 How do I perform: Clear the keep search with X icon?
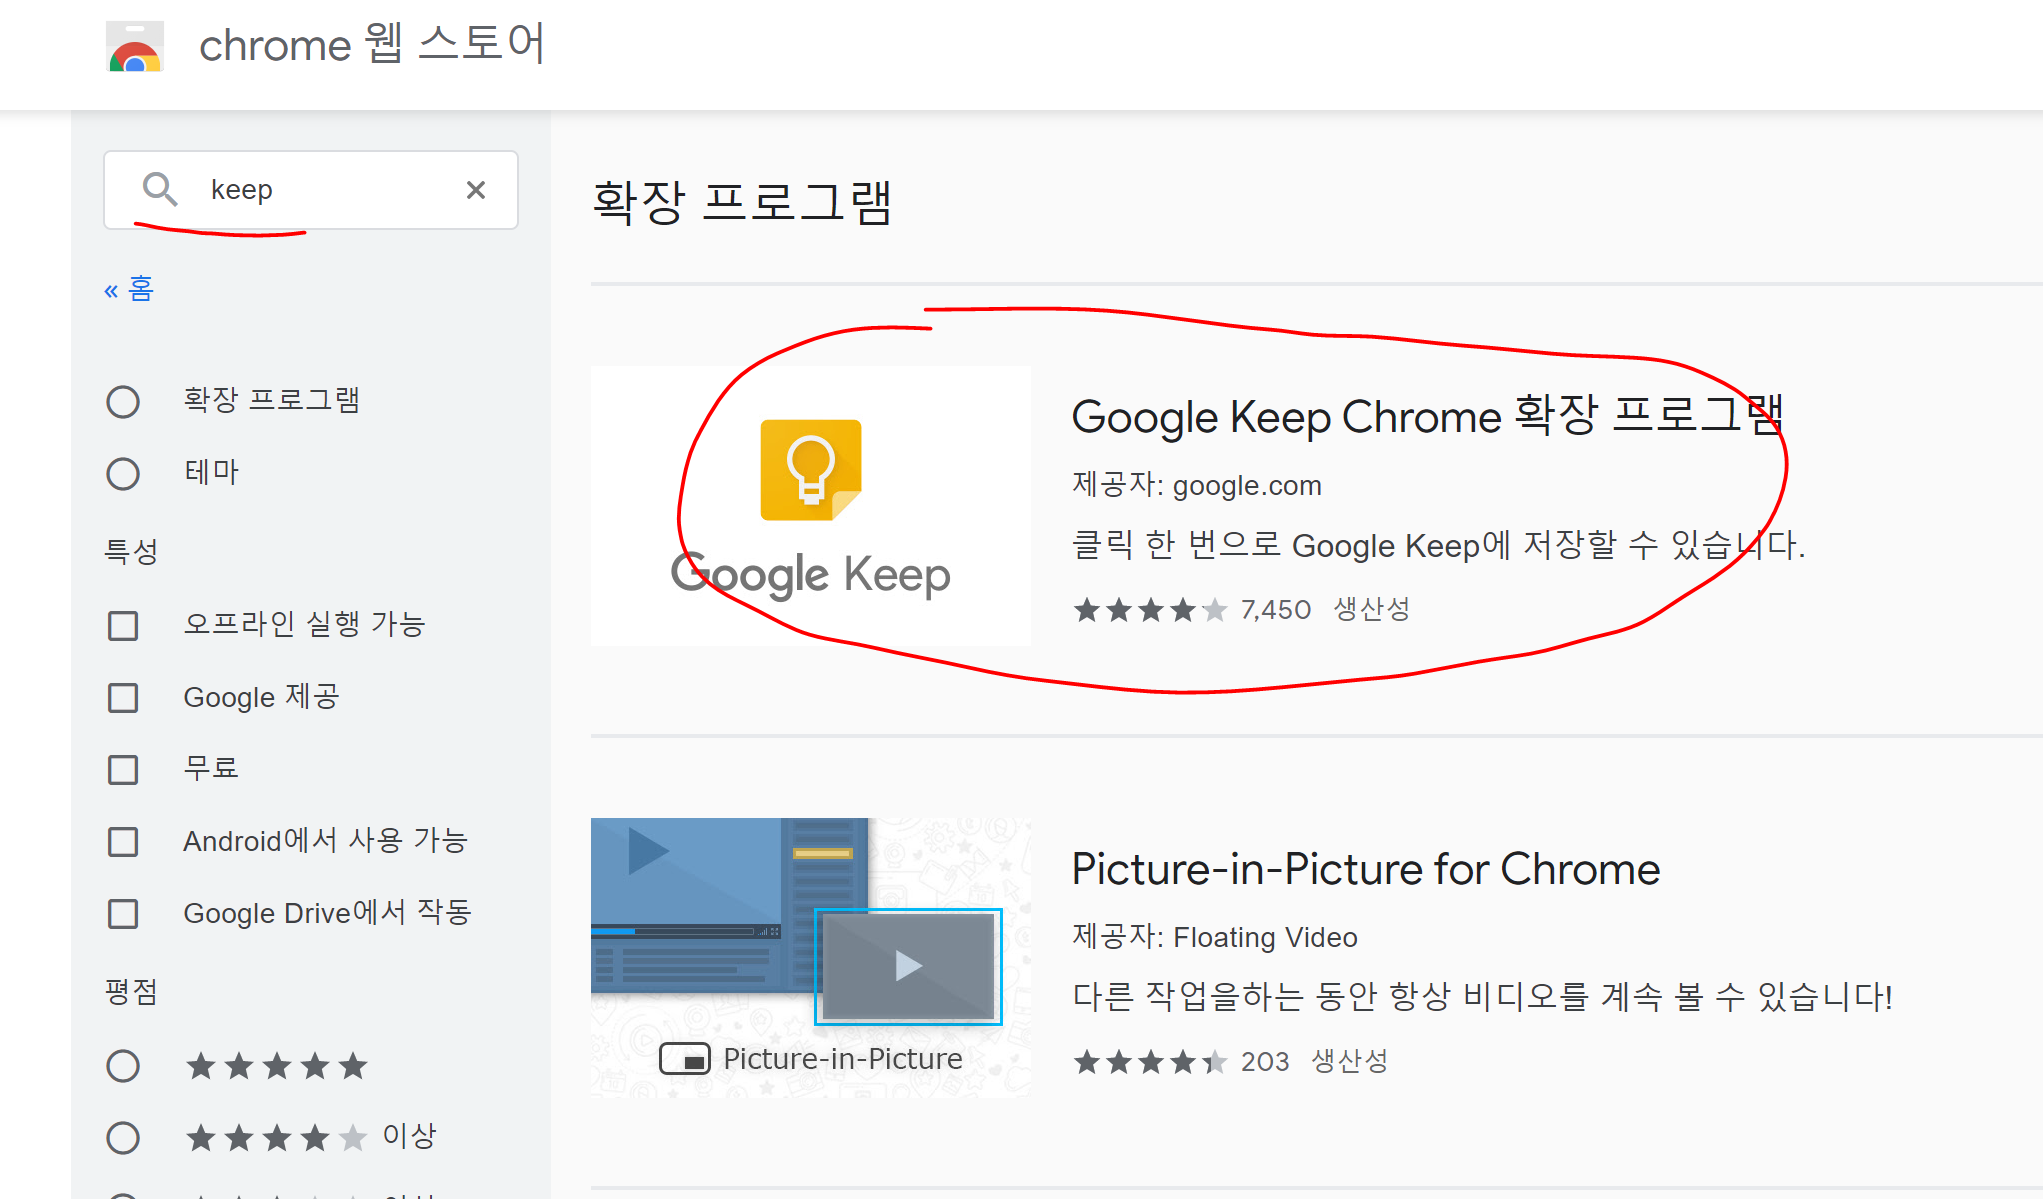(x=476, y=190)
